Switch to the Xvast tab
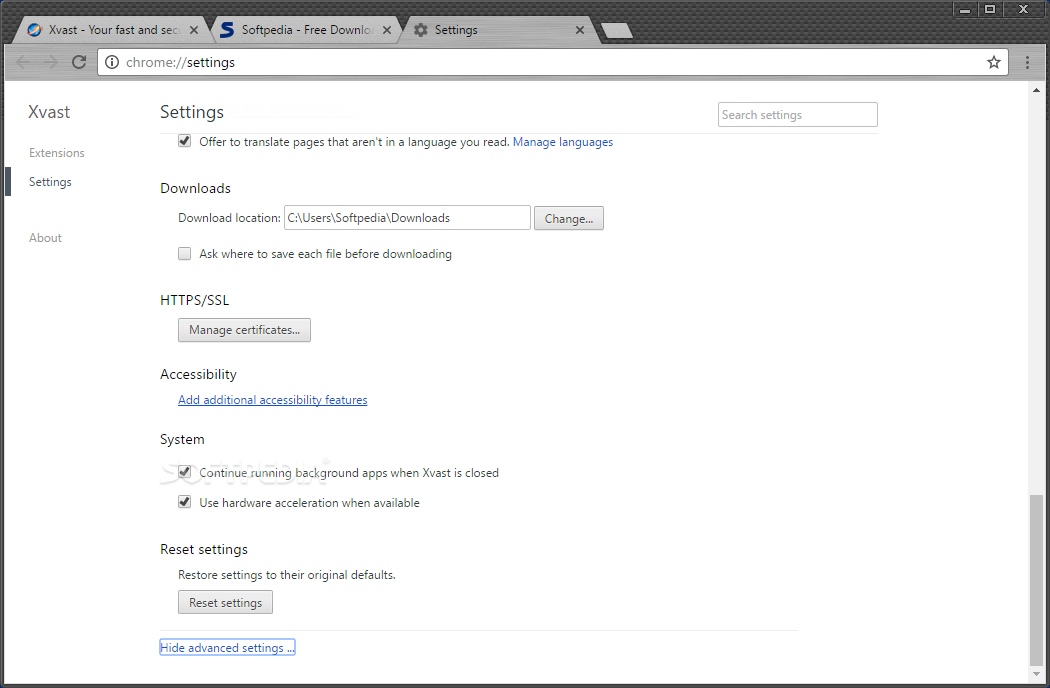Screen dimensions: 1050x688 point(112,30)
